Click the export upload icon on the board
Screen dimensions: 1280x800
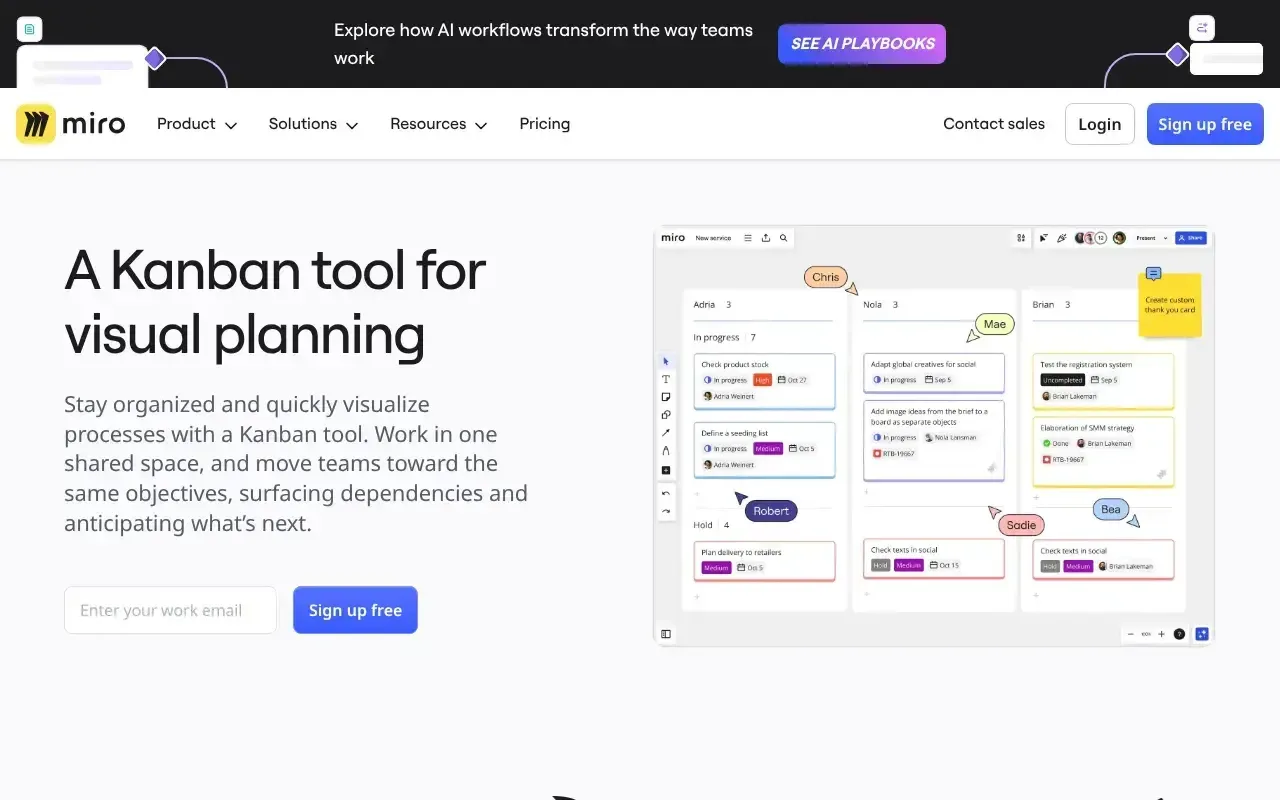tap(766, 238)
